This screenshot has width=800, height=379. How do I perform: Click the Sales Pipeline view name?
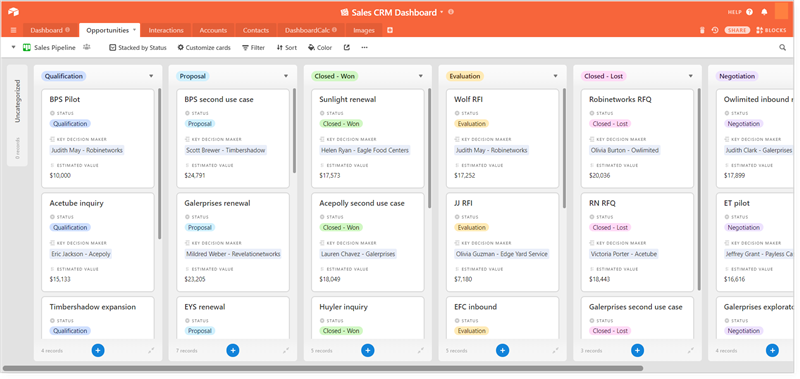click(x=55, y=47)
